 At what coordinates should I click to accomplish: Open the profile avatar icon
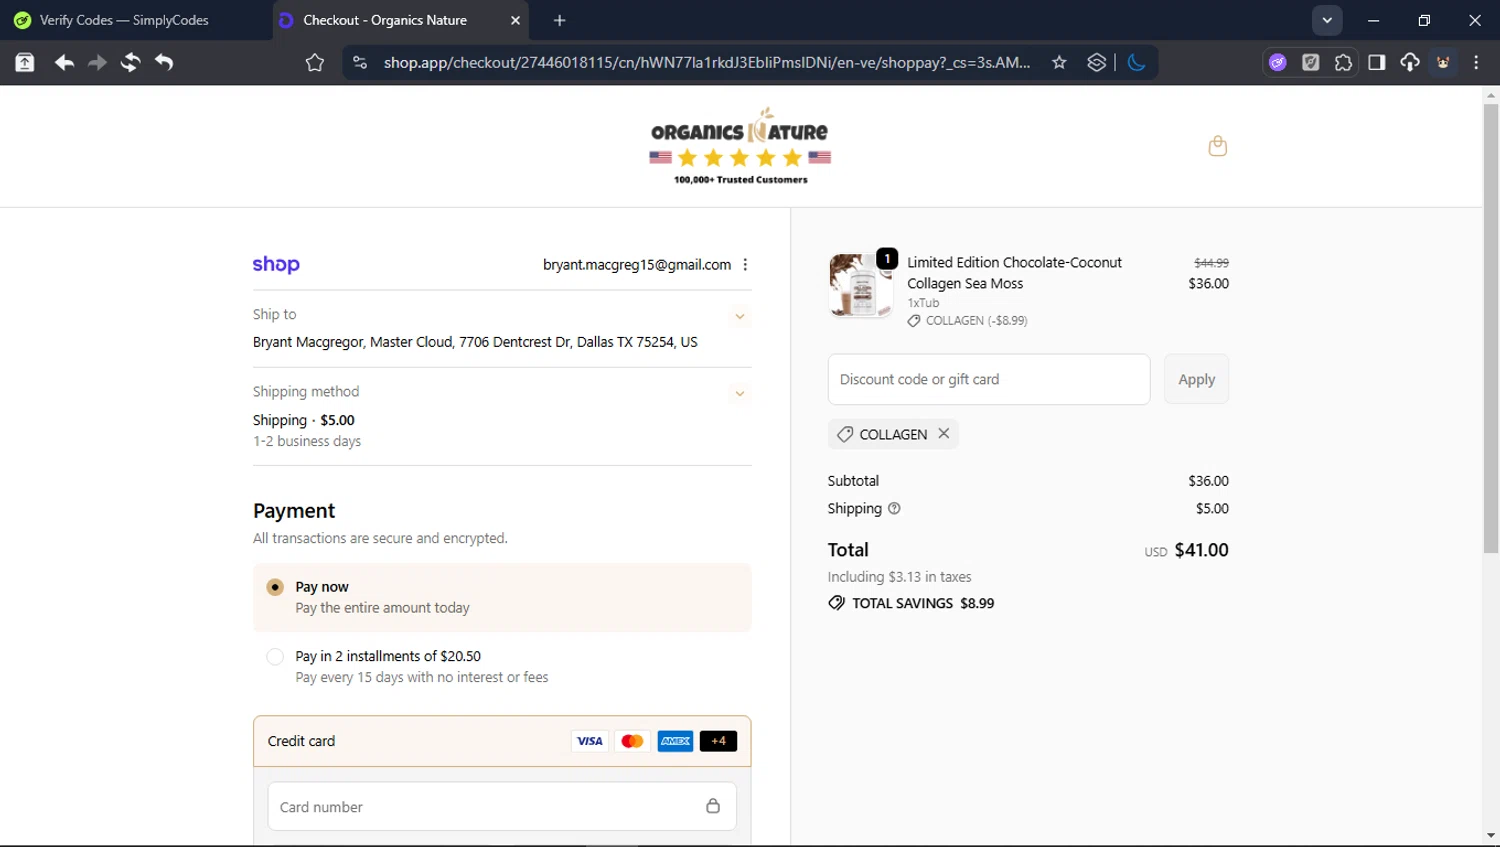tap(1443, 62)
